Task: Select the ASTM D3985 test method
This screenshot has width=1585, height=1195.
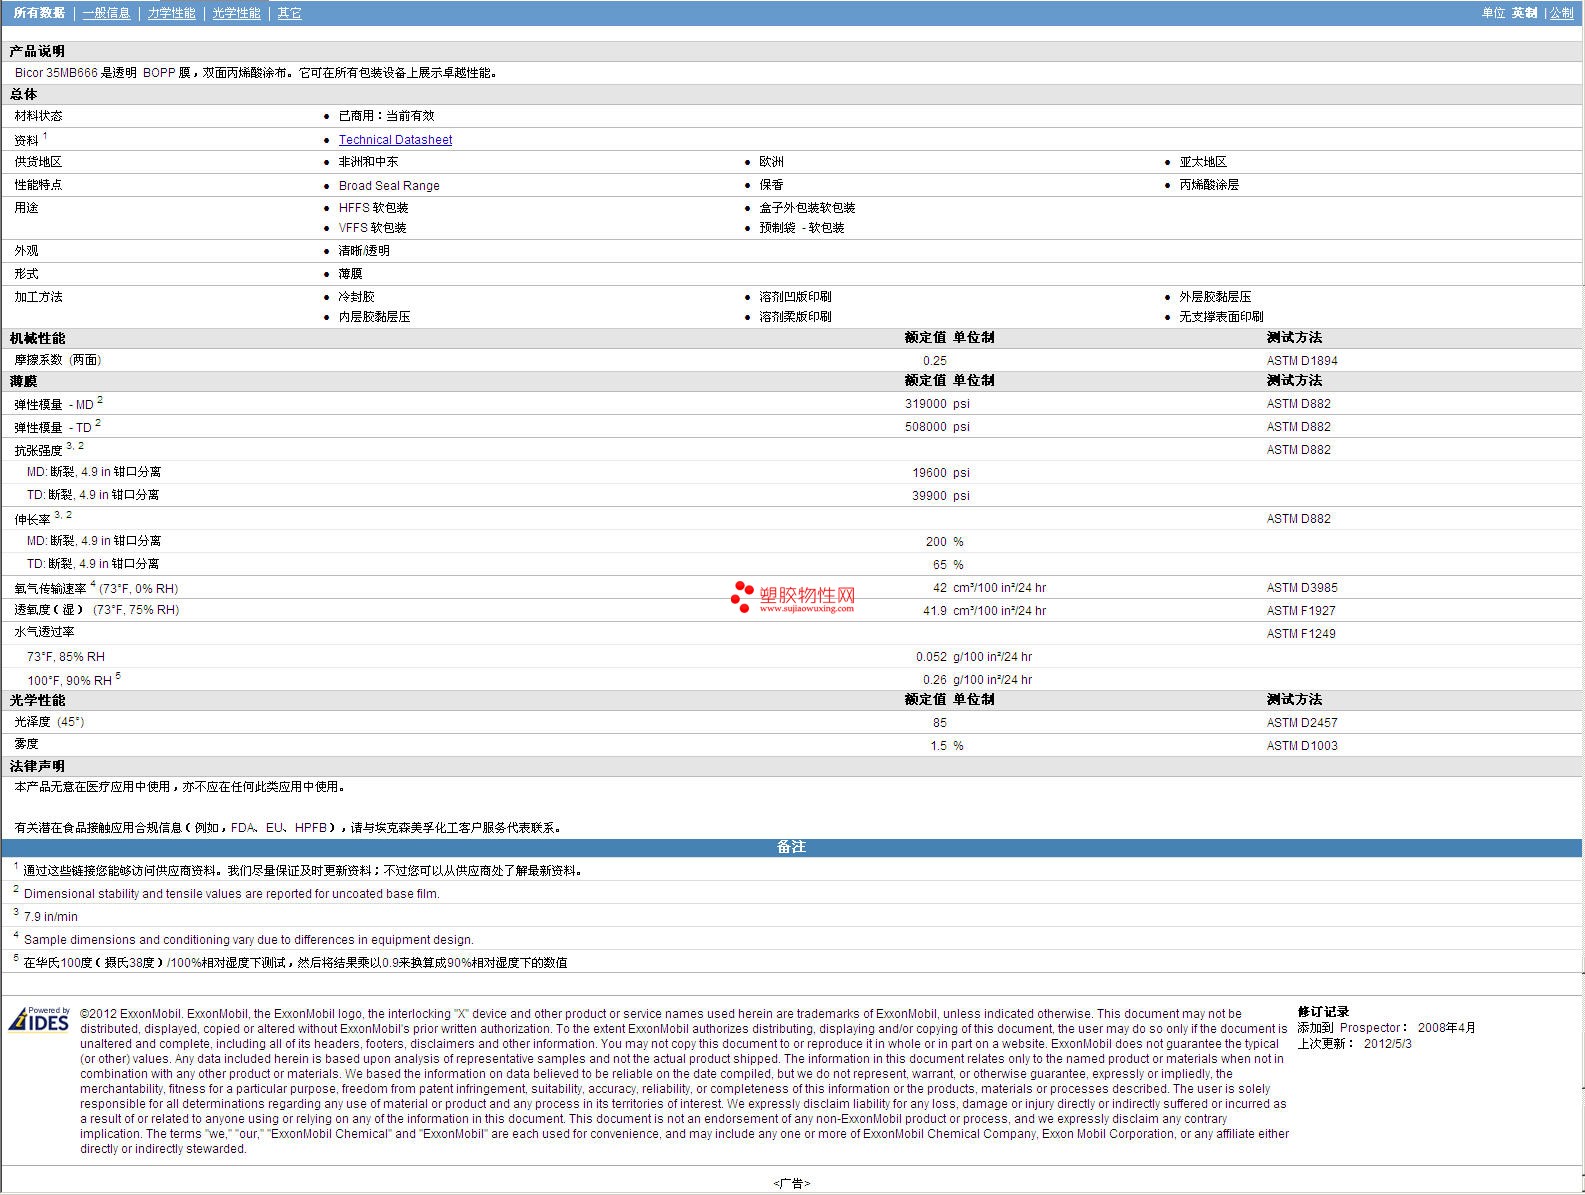Action: 1302,588
